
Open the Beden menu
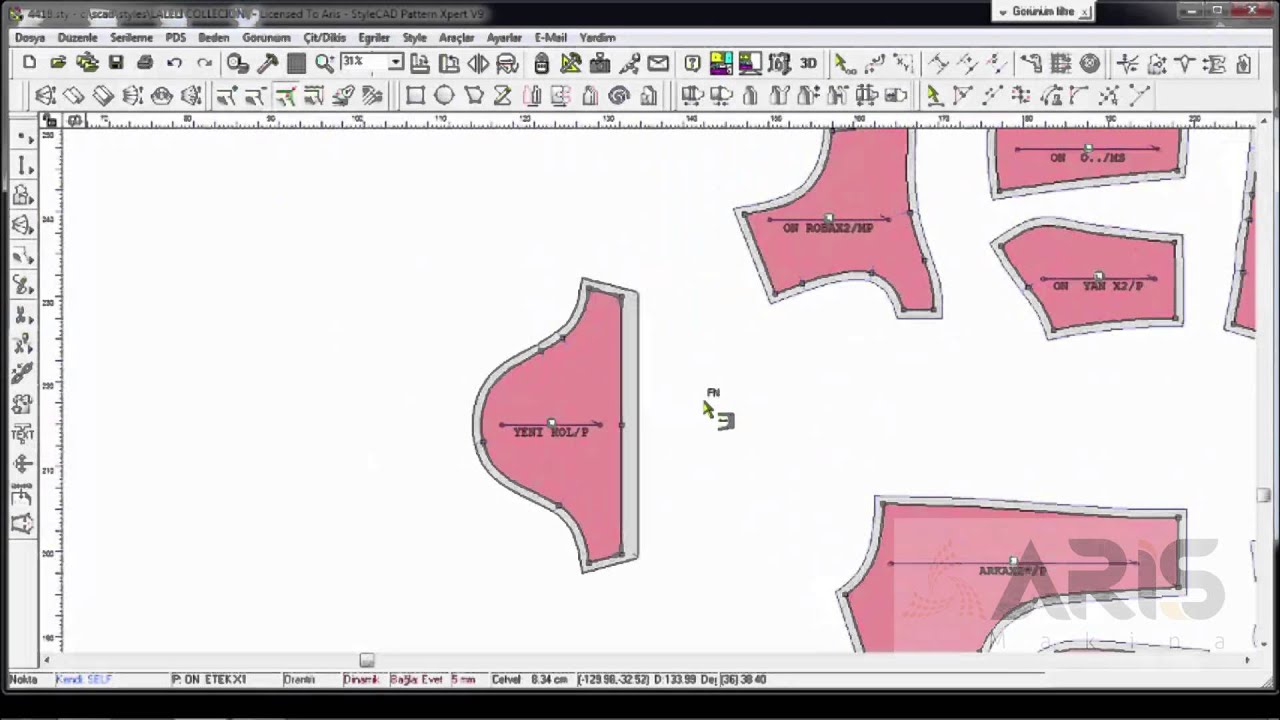pos(213,37)
